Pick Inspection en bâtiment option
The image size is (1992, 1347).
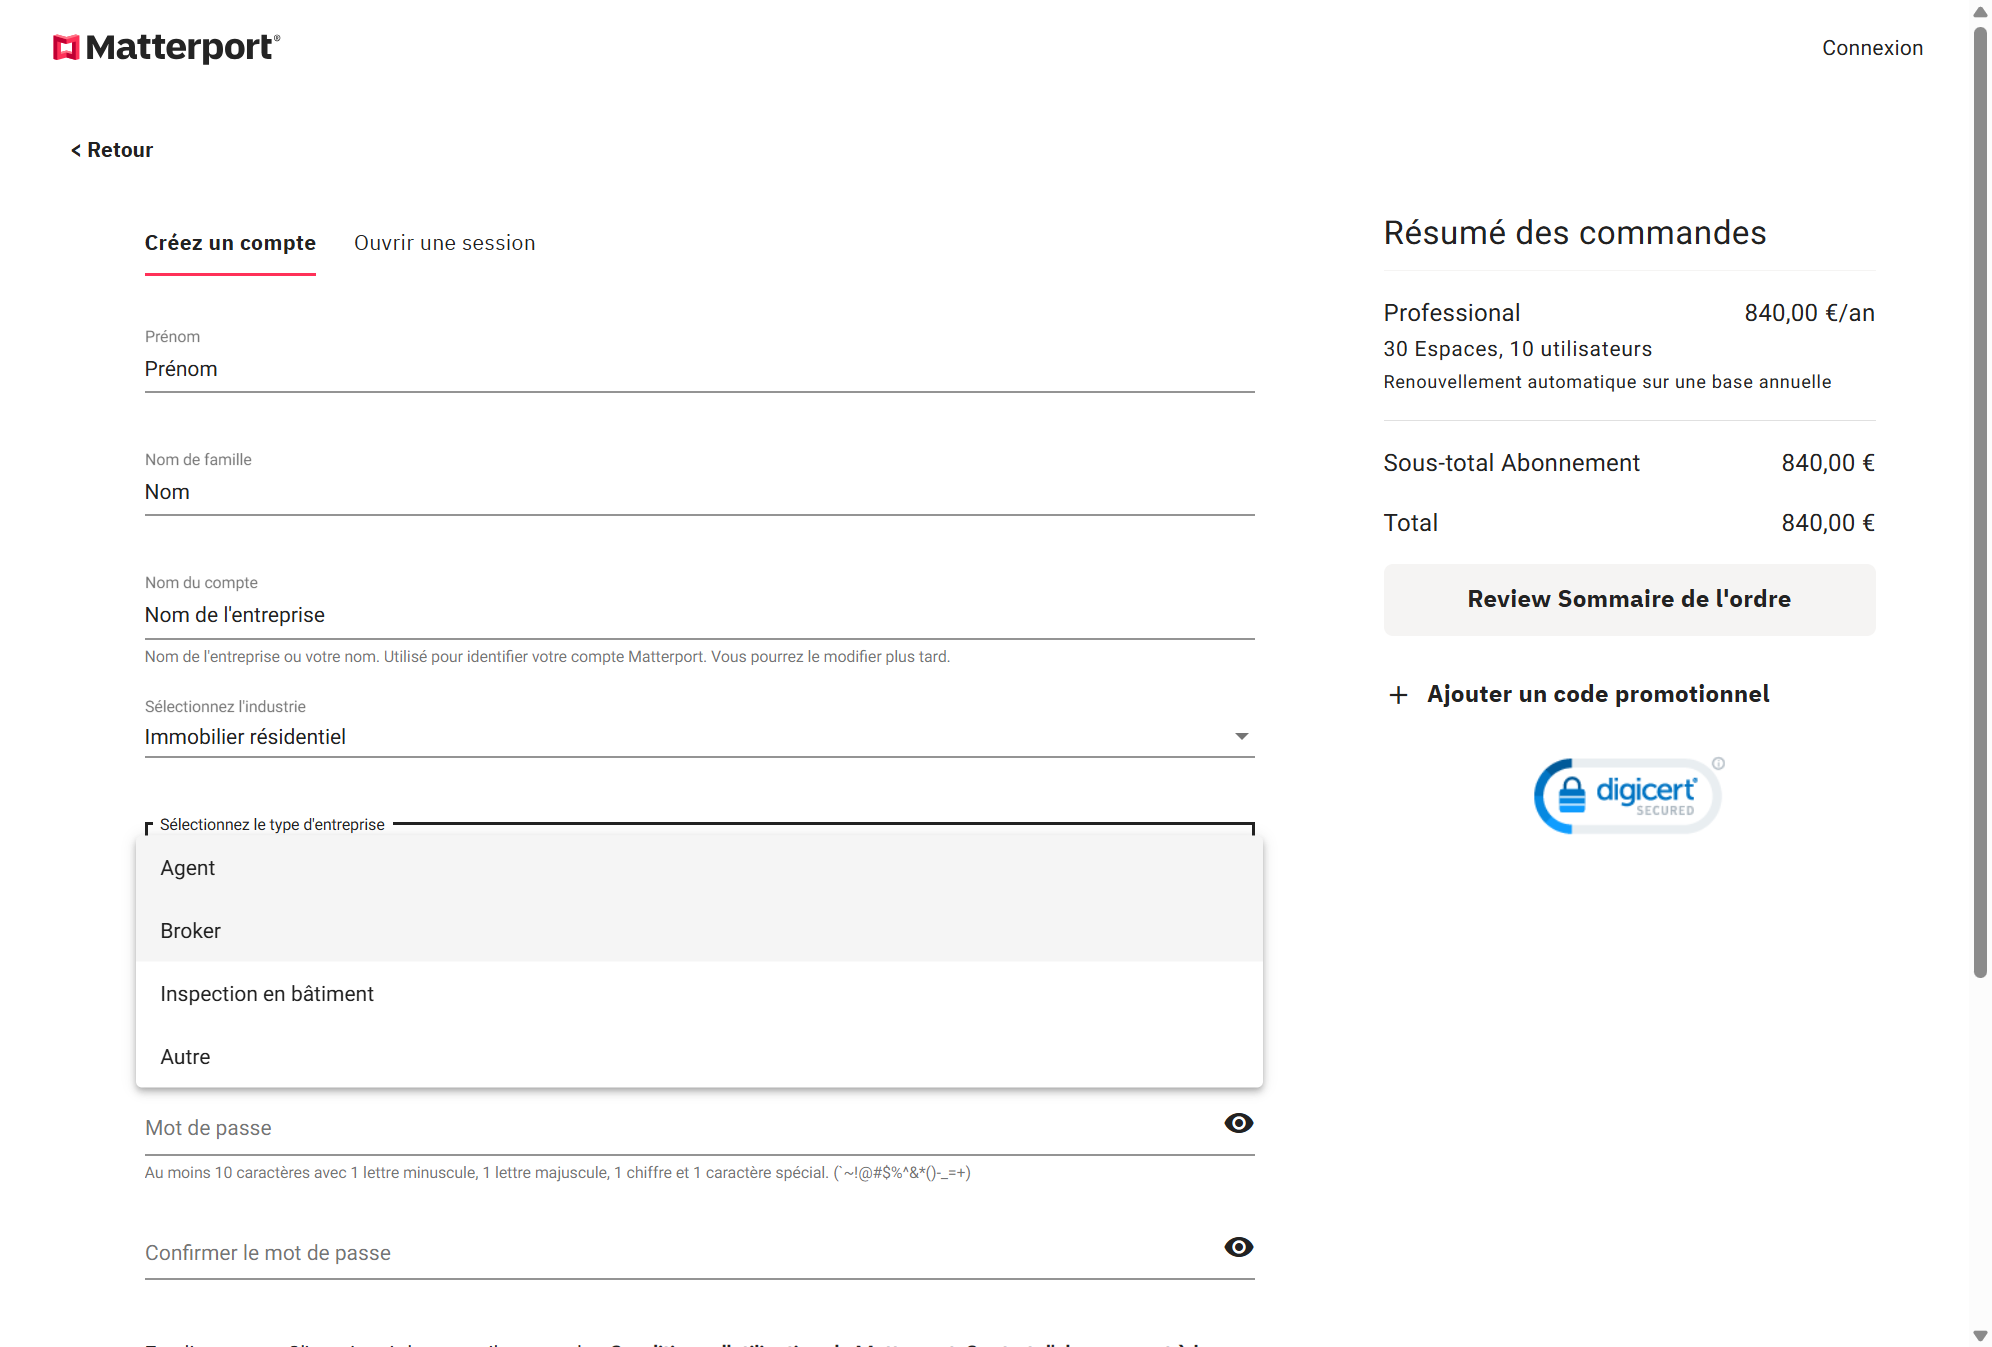pos(699,994)
